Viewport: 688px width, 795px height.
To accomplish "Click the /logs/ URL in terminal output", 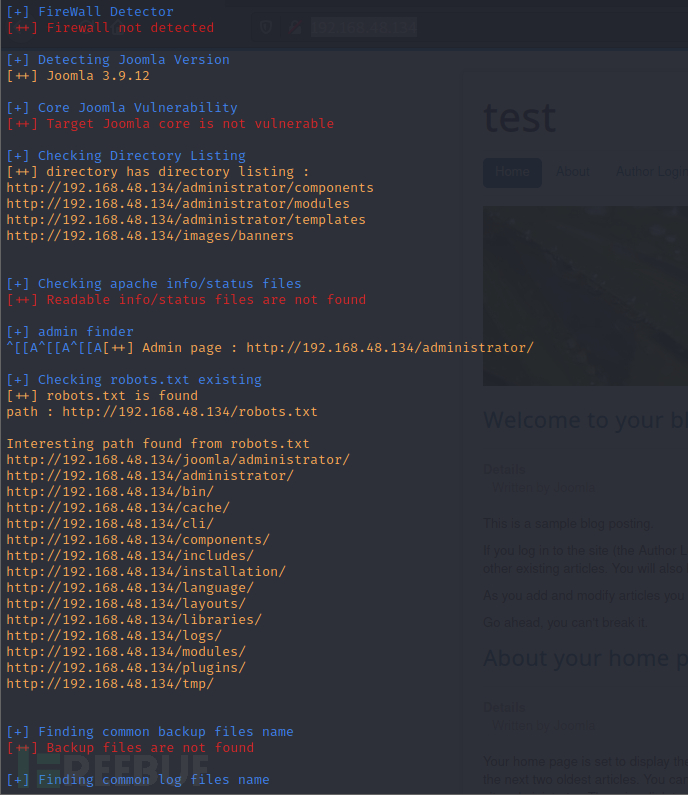I will [x=114, y=636].
